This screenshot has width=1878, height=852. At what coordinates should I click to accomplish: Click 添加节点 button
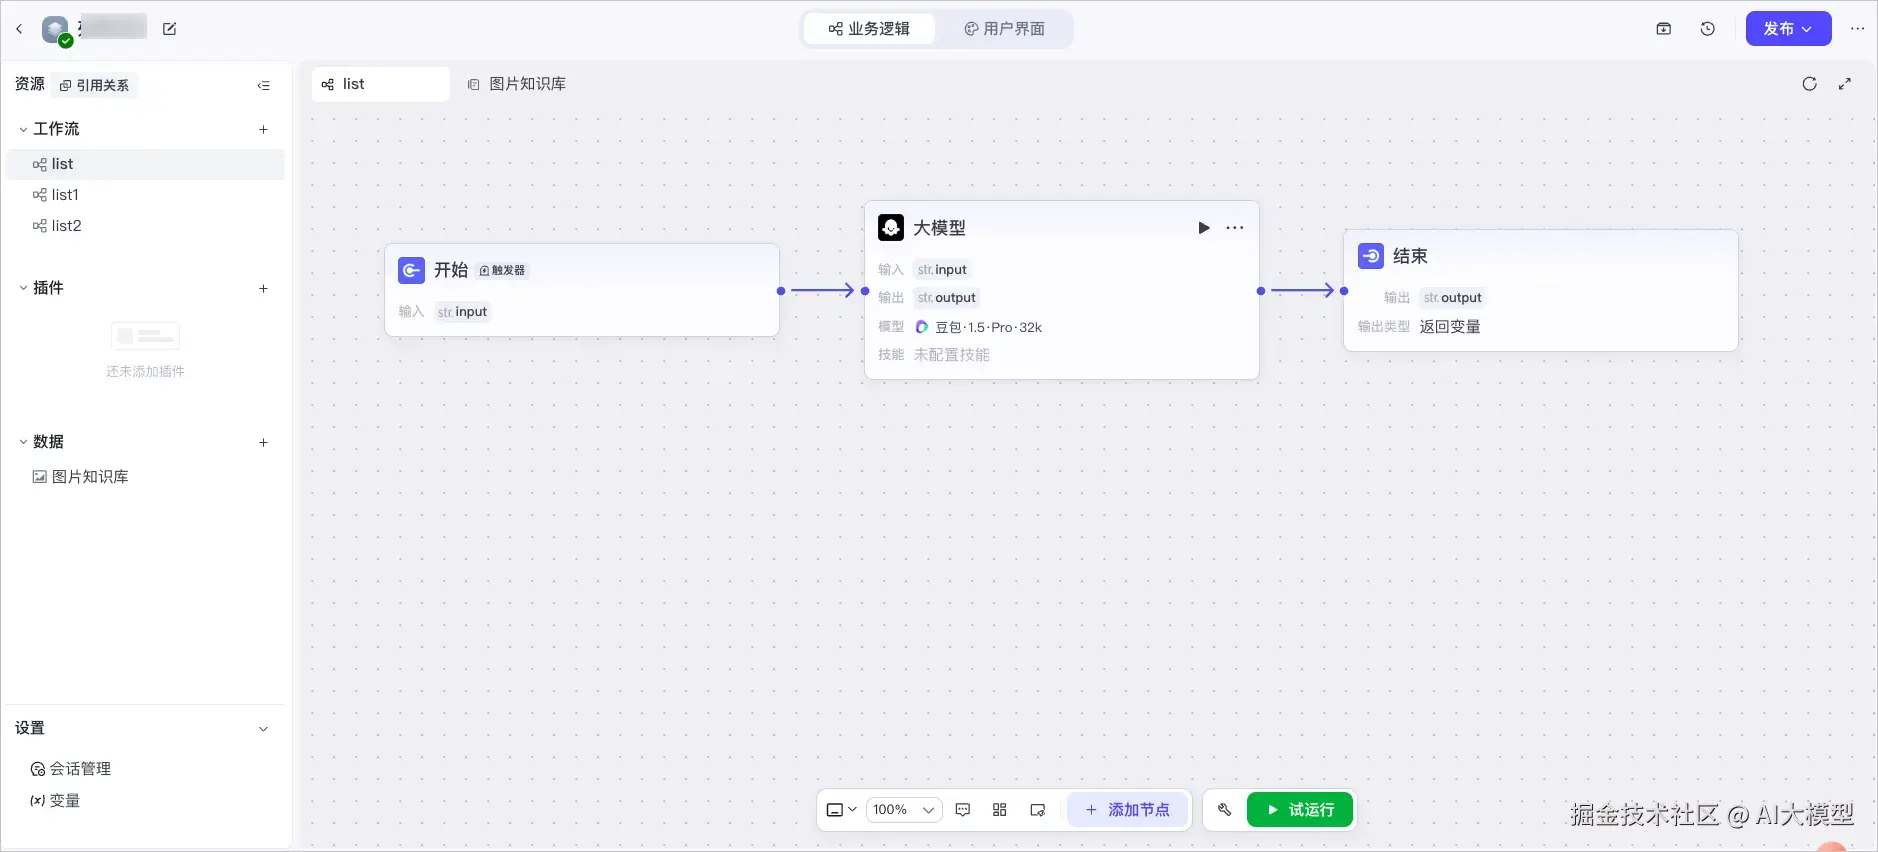coord(1128,810)
